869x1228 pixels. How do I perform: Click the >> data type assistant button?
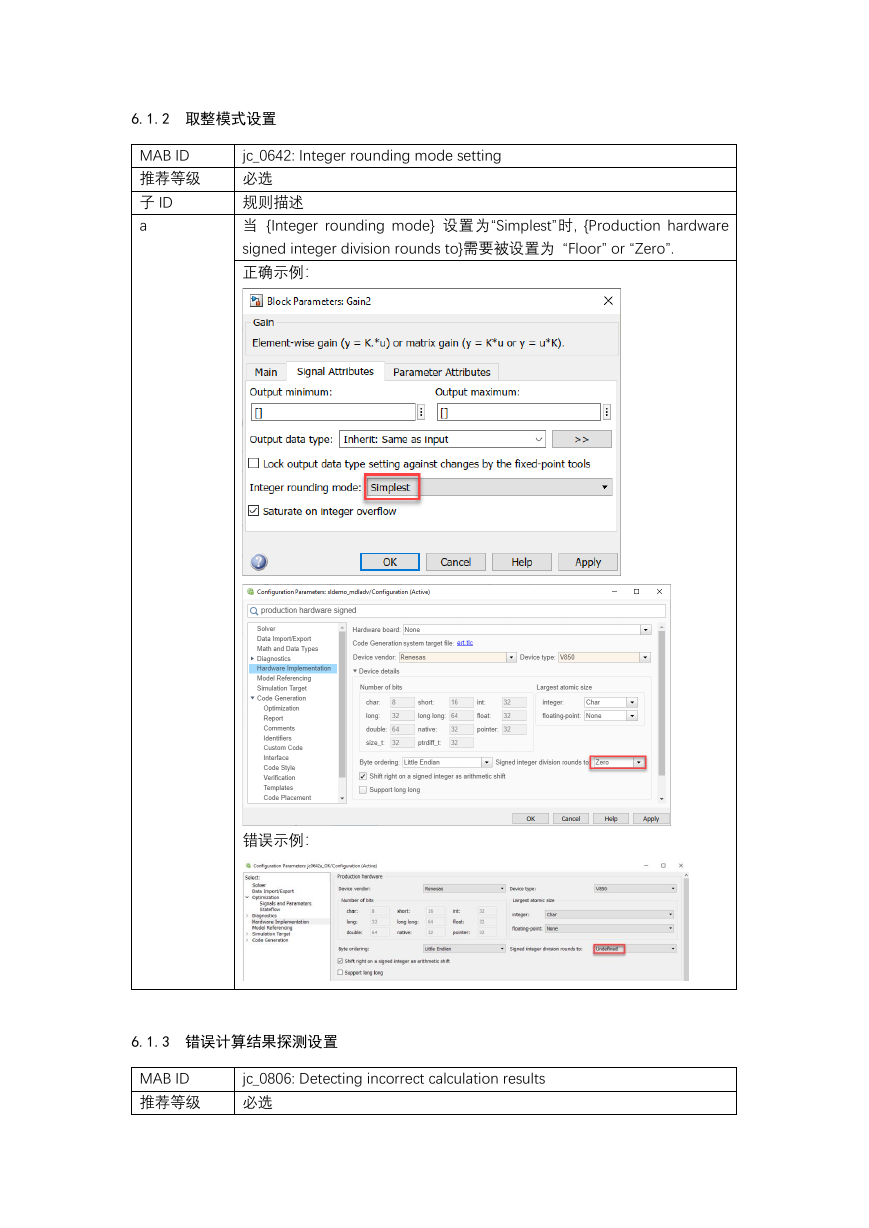pyautogui.click(x=582, y=439)
